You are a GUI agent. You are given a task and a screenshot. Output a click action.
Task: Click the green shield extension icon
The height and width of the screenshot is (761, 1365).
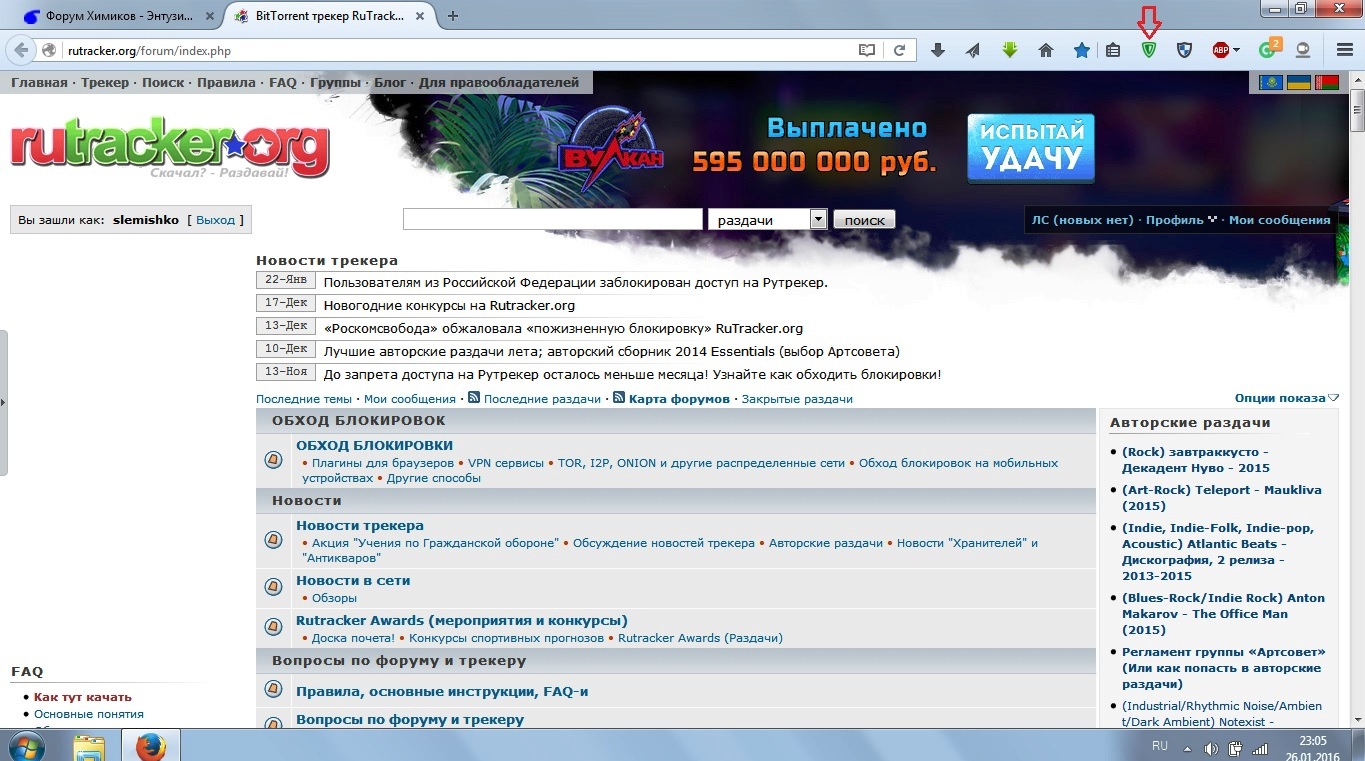click(1148, 50)
